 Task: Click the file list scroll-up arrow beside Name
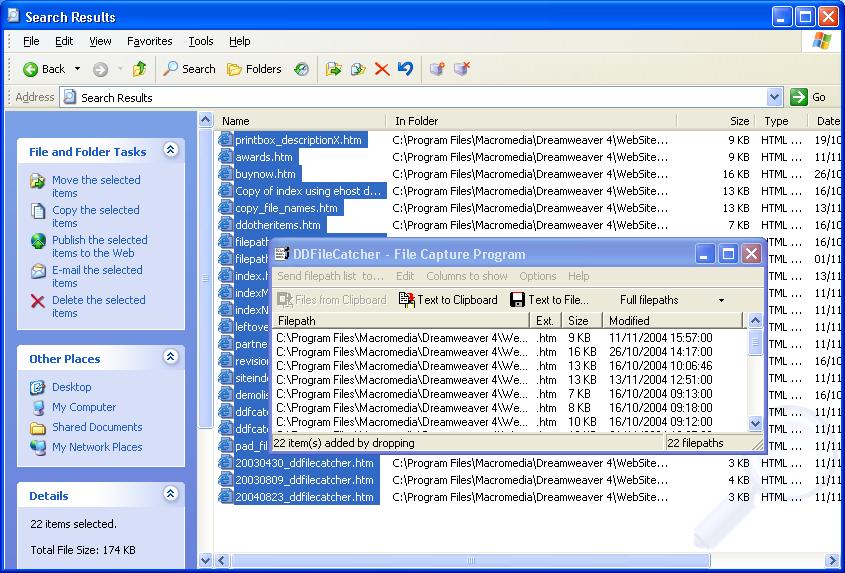click(205, 120)
